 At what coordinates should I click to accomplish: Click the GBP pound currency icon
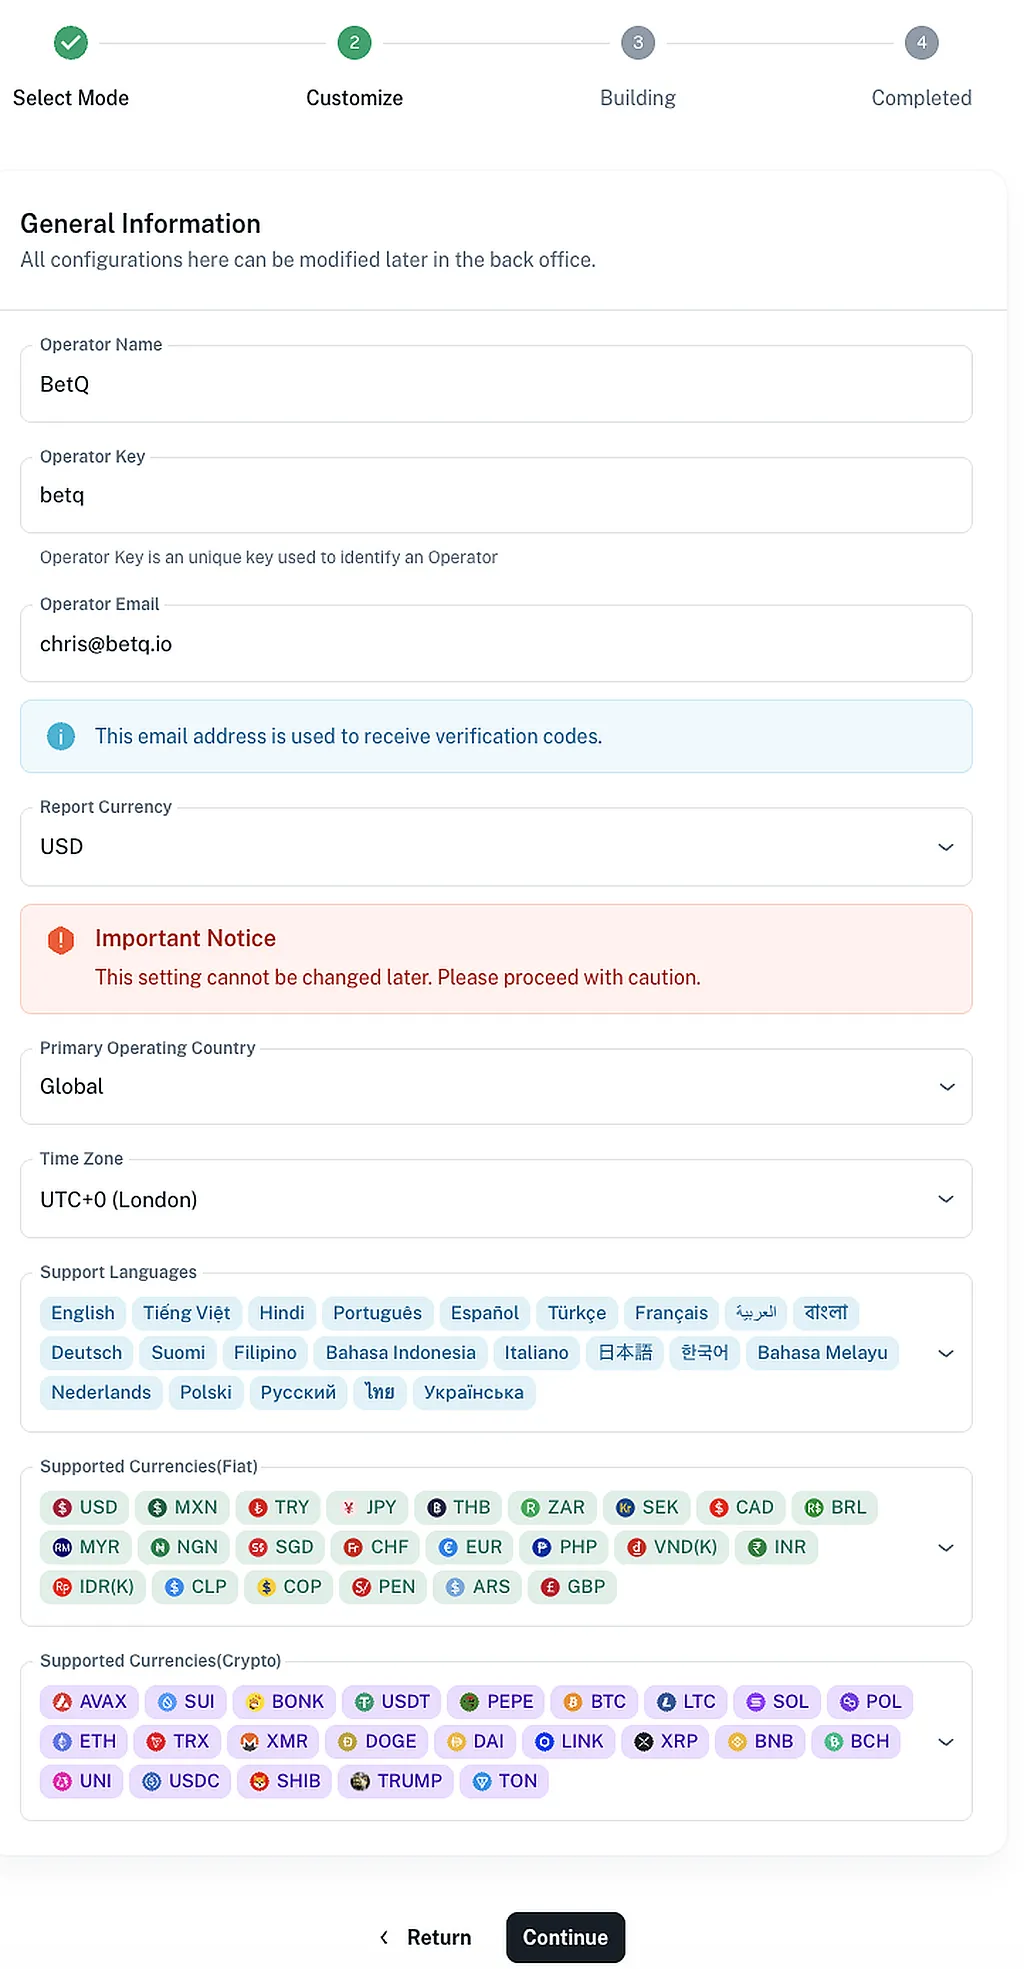pos(550,1587)
